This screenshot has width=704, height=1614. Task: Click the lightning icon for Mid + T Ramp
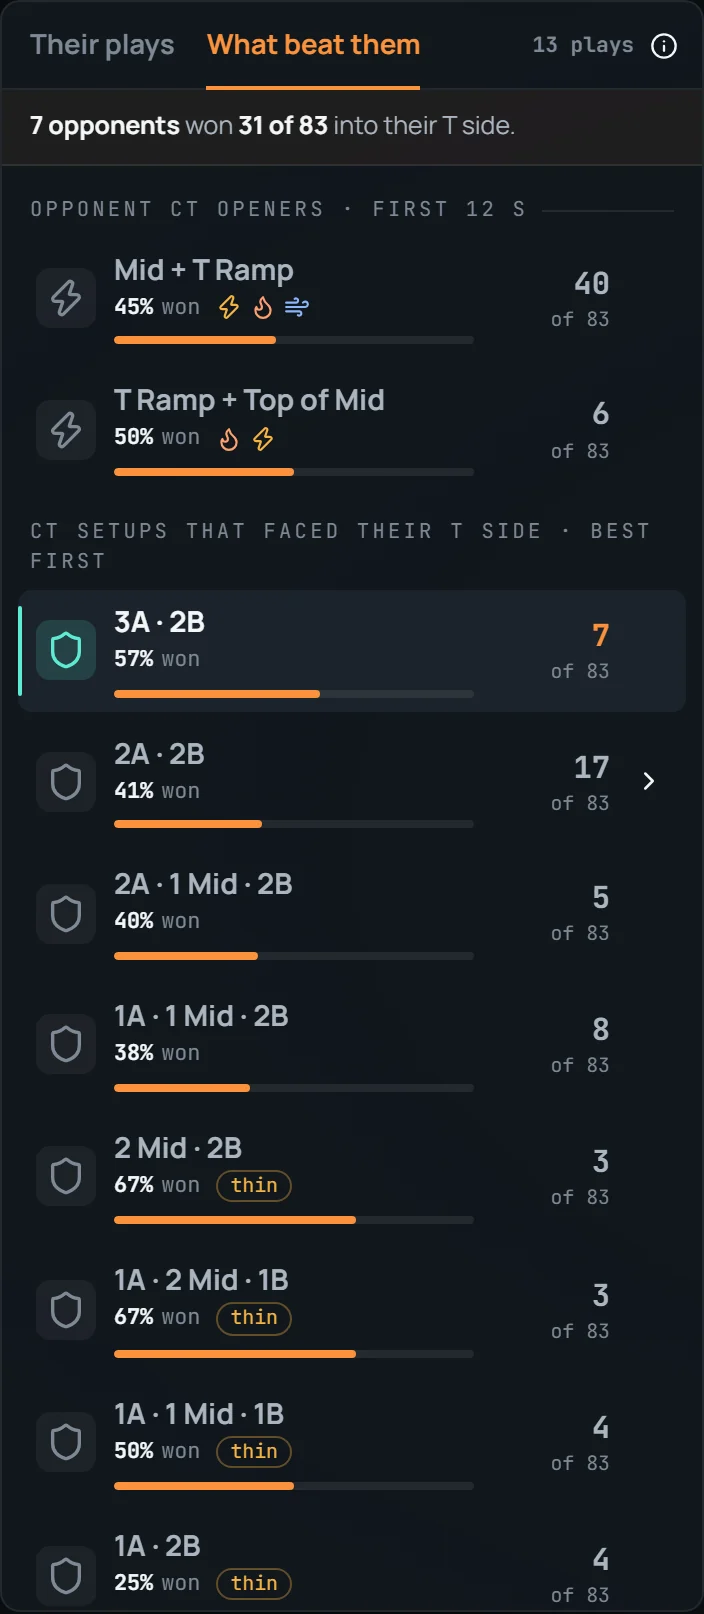[66, 298]
